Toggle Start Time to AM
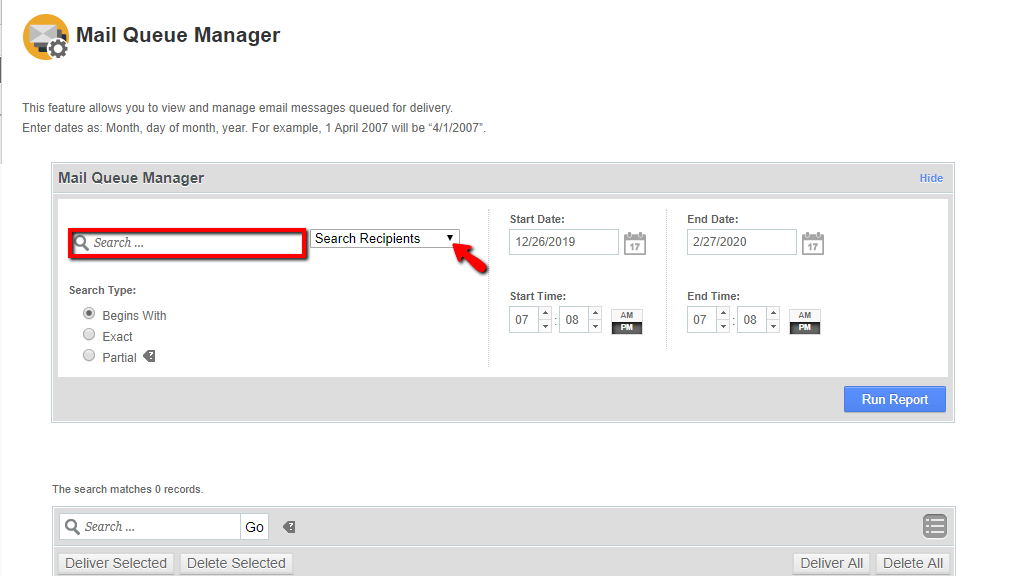 [x=627, y=315]
